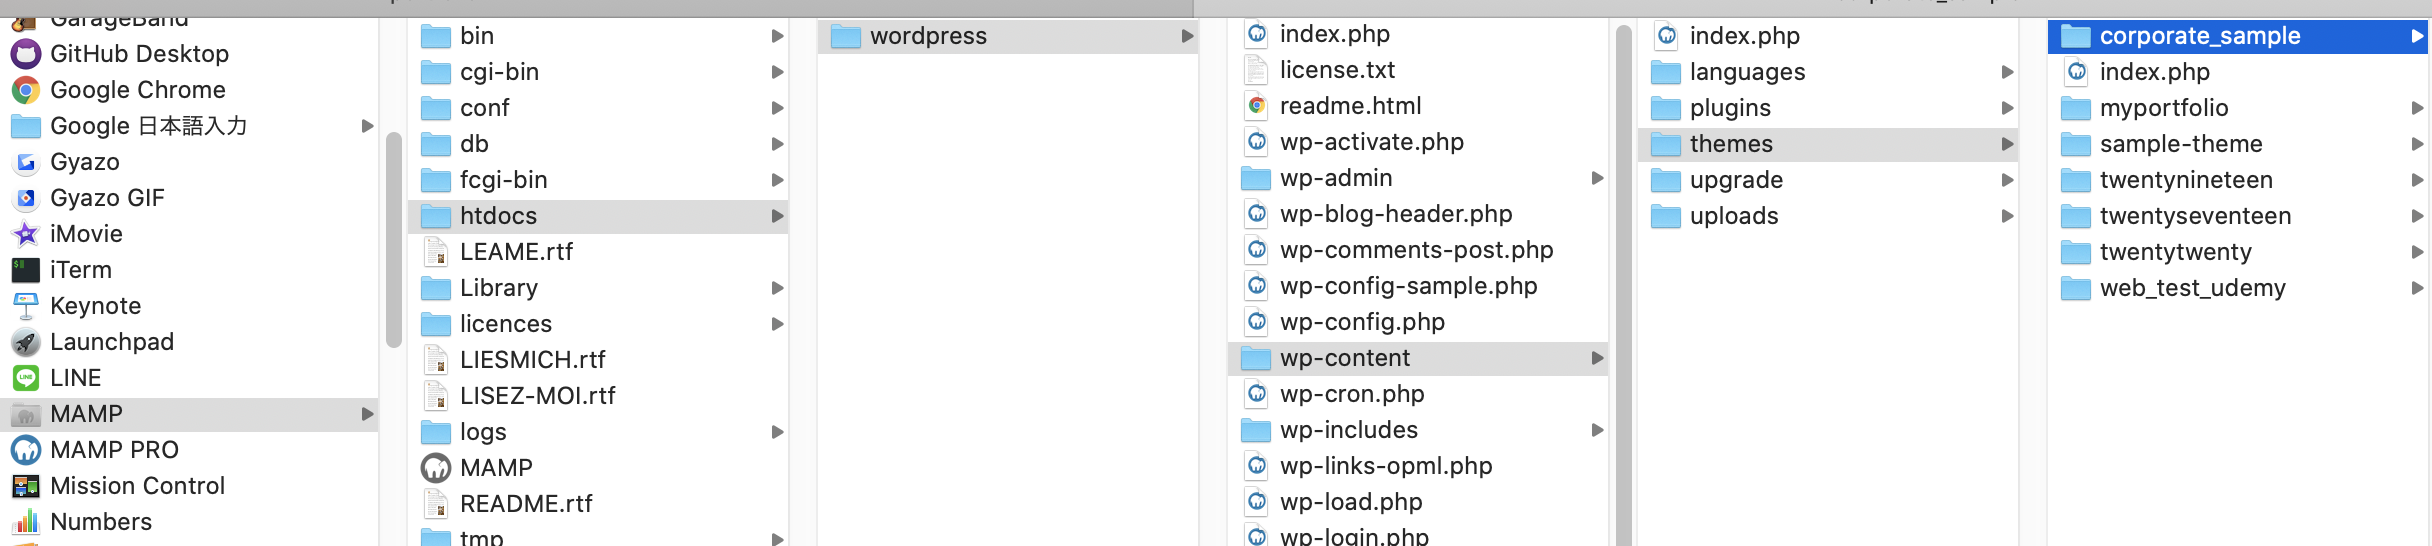The width and height of the screenshot is (2432, 546).
Task: Click the Google Chrome app icon
Action: tap(25, 90)
